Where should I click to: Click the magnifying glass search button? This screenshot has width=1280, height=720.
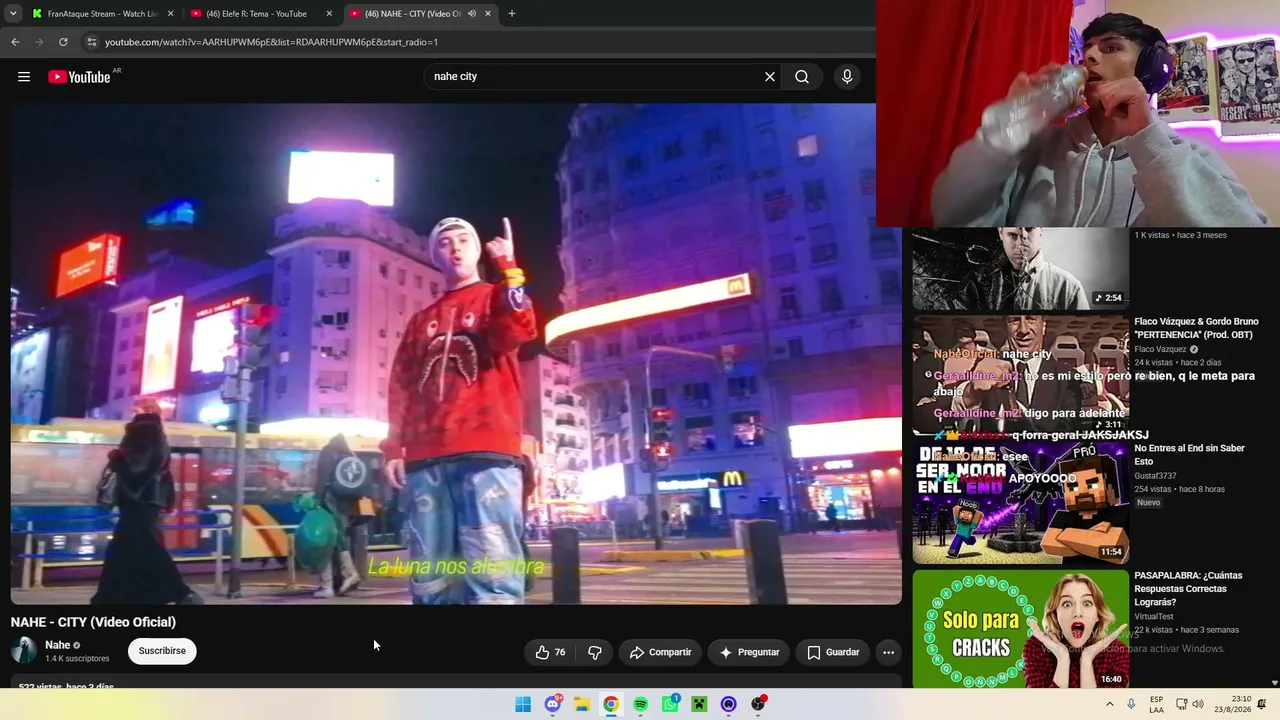click(802, 77)
